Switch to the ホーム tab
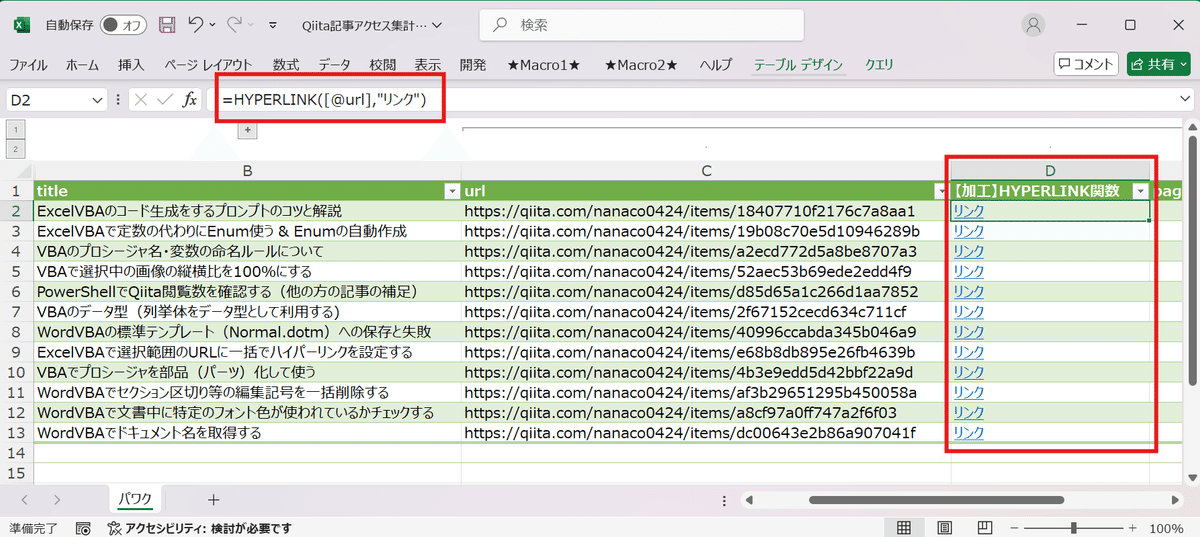The image size is (1200, 537). point(82,64)
